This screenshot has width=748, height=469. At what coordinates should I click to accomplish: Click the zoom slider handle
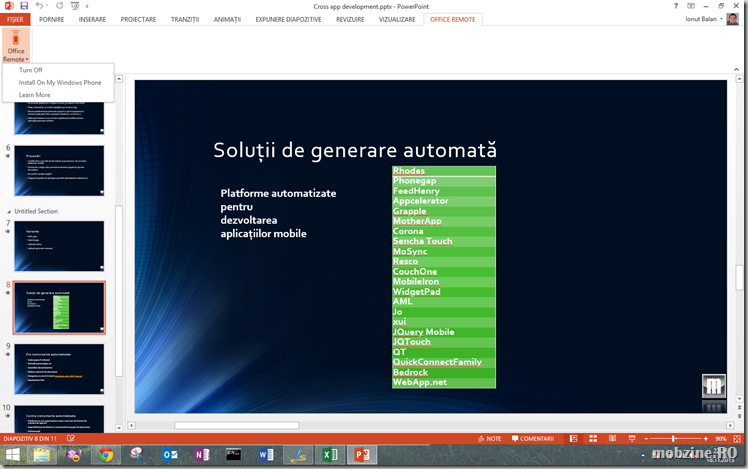673,438
